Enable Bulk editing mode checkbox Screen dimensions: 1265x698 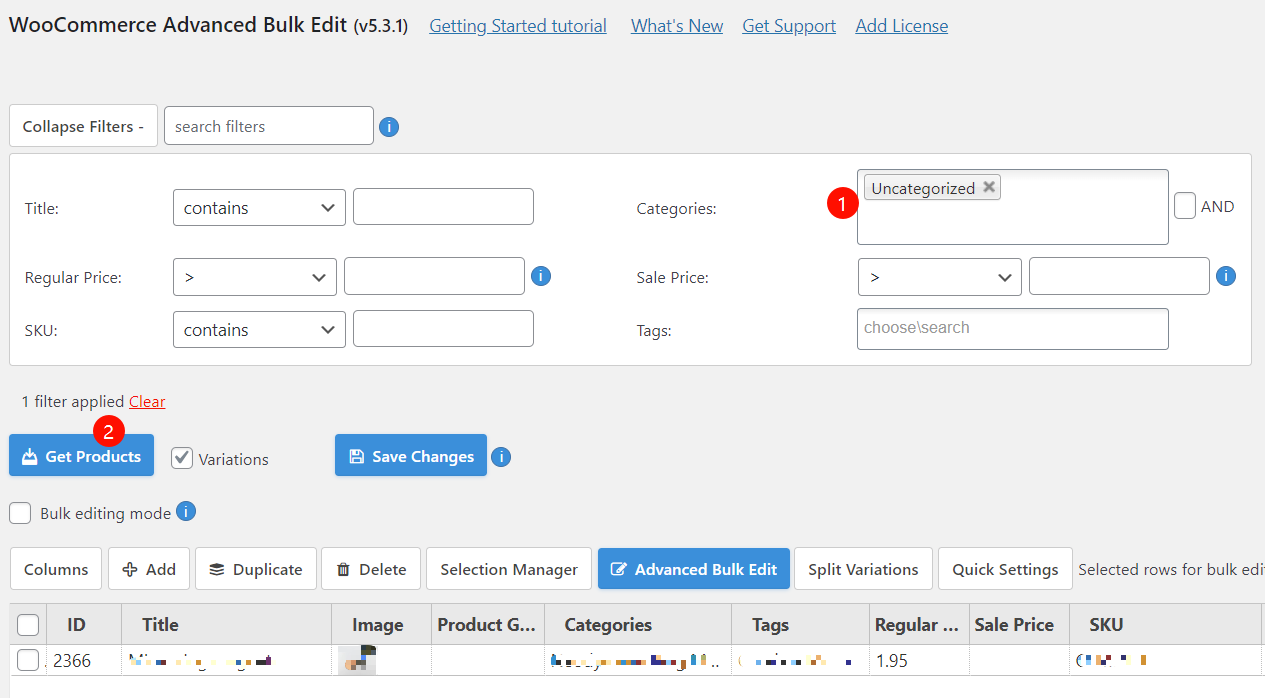tap(20, 513)
